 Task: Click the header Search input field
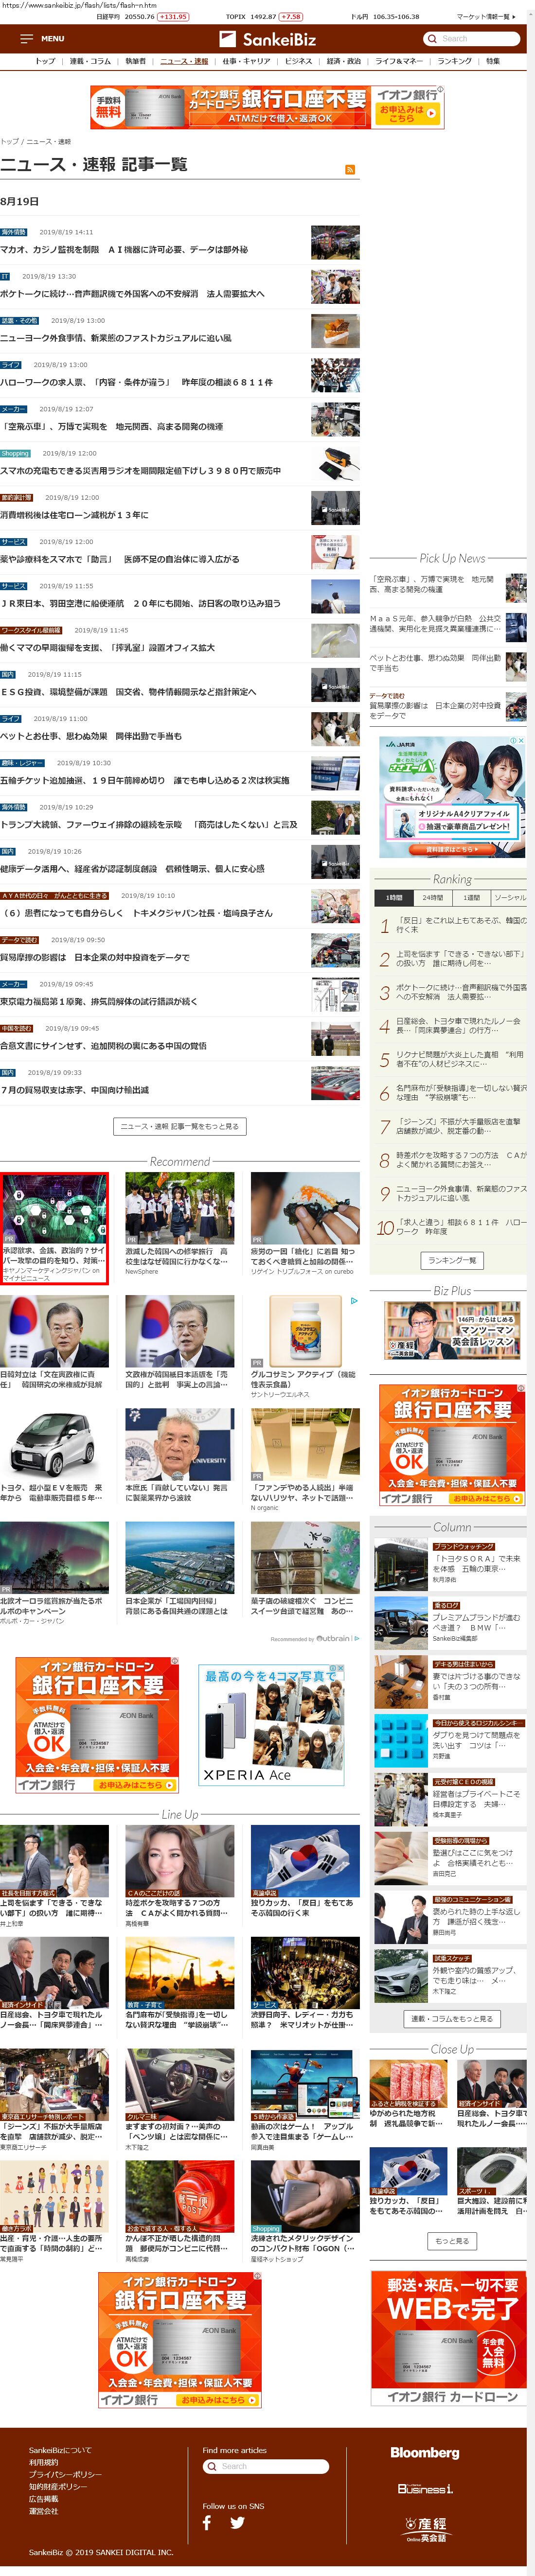(479, 39)
